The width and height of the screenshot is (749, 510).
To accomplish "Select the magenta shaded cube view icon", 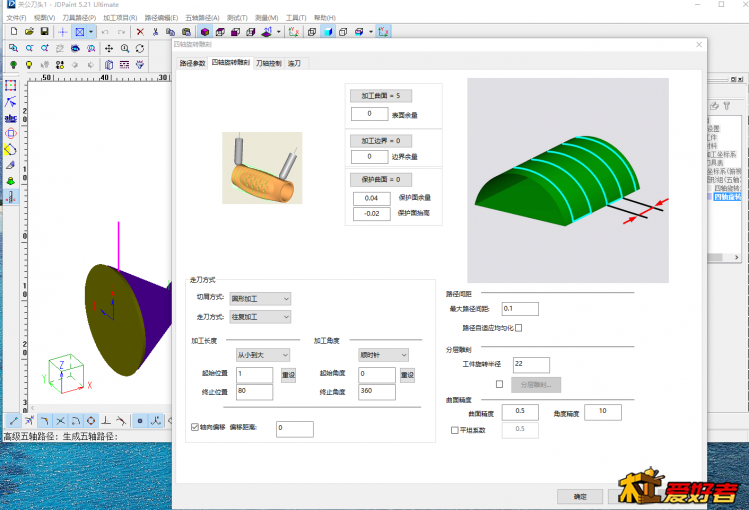I will coord(205,32).
